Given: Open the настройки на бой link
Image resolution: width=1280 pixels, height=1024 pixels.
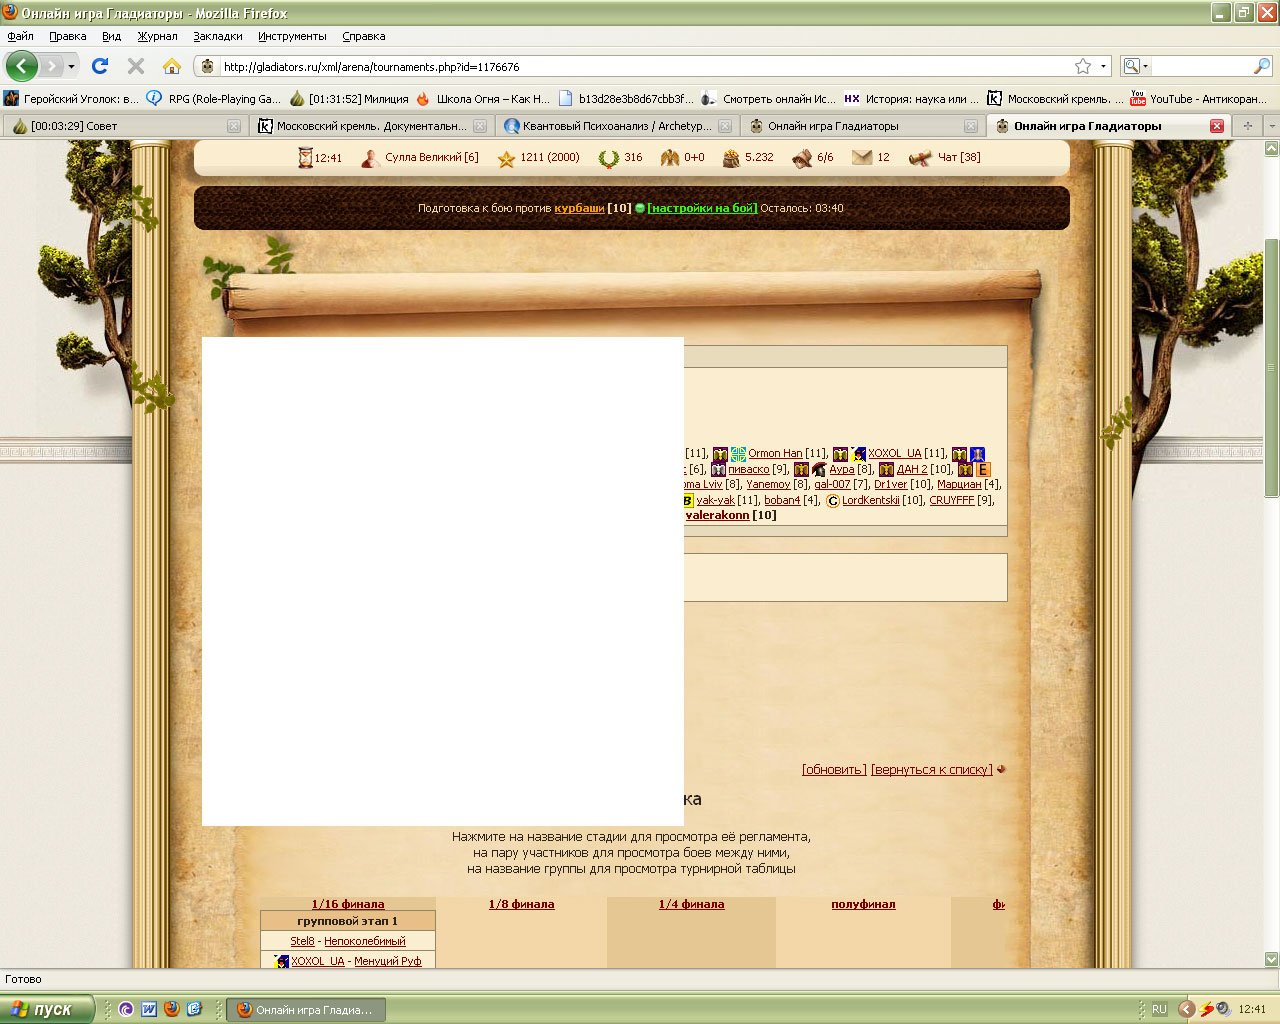Looking at the screenshot, I should click(x=702, y=208).
